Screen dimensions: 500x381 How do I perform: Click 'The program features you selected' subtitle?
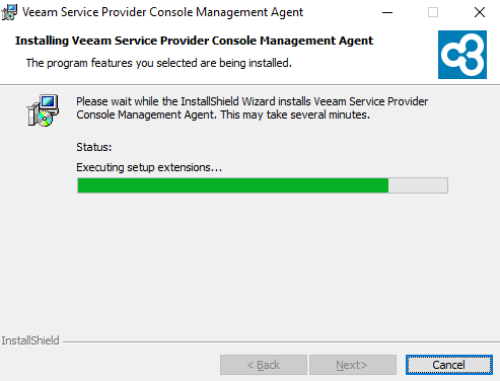pyautogui.click(x=159, y=63)
